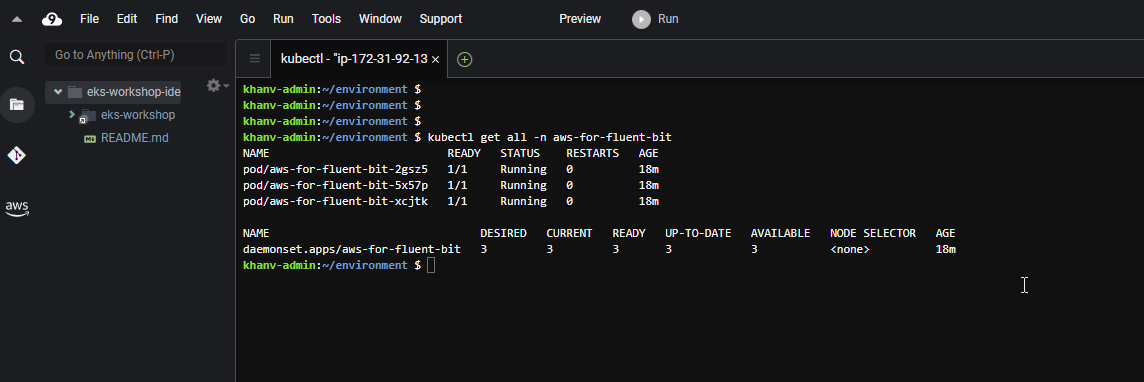Open the Environment files panel icon
This screenshot has width=1144, height=382.
click(17, 104)
